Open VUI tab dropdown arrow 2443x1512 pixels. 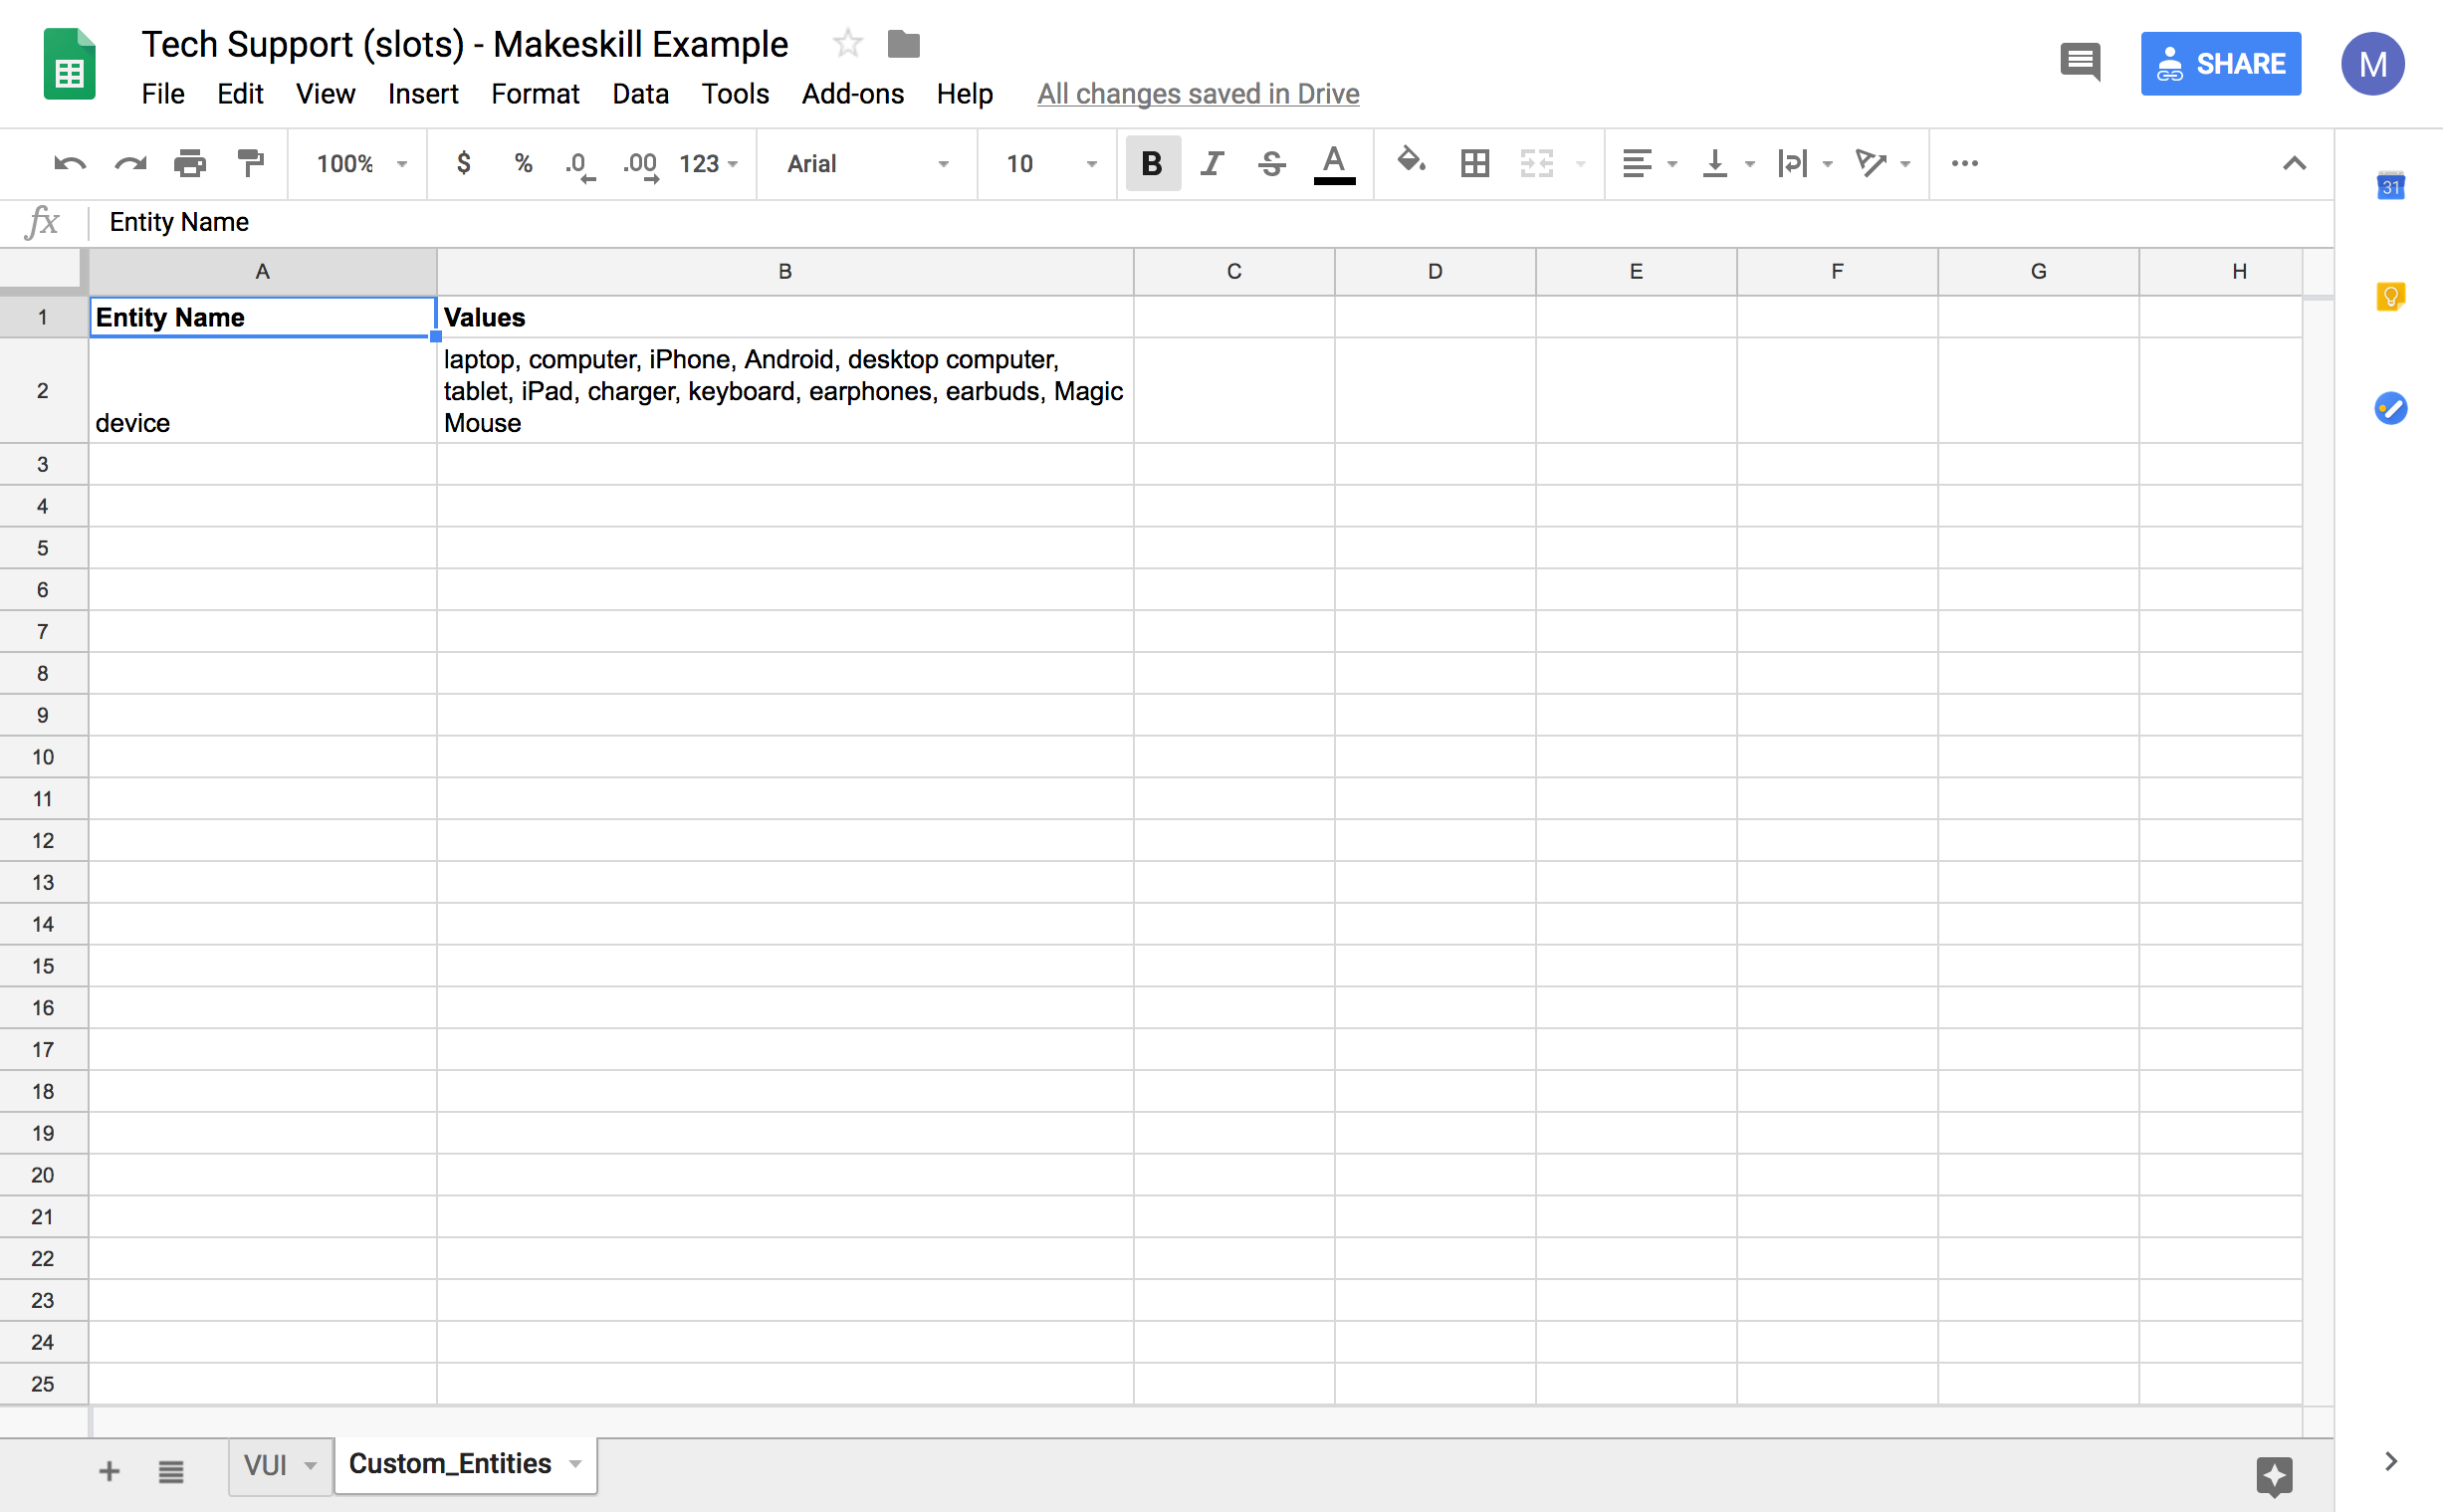coord(311,1466)
